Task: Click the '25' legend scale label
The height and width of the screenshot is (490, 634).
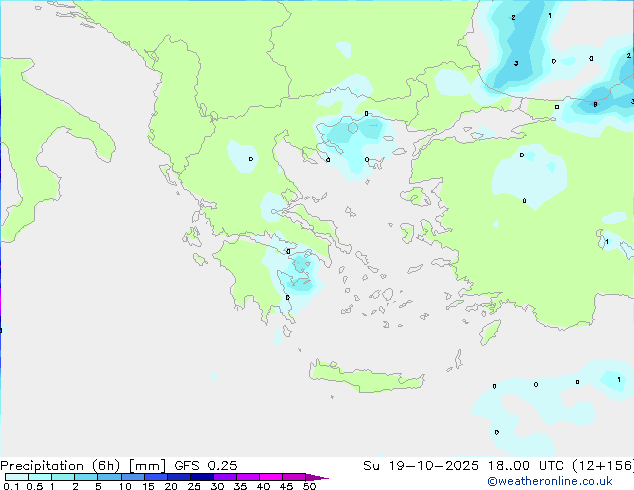Action: 194,486
